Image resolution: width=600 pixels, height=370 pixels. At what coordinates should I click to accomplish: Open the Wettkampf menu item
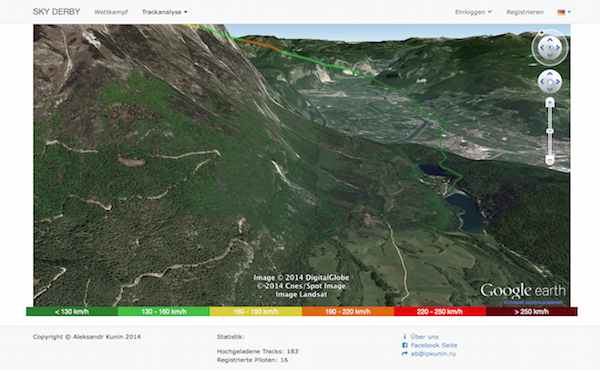(111, 12)
